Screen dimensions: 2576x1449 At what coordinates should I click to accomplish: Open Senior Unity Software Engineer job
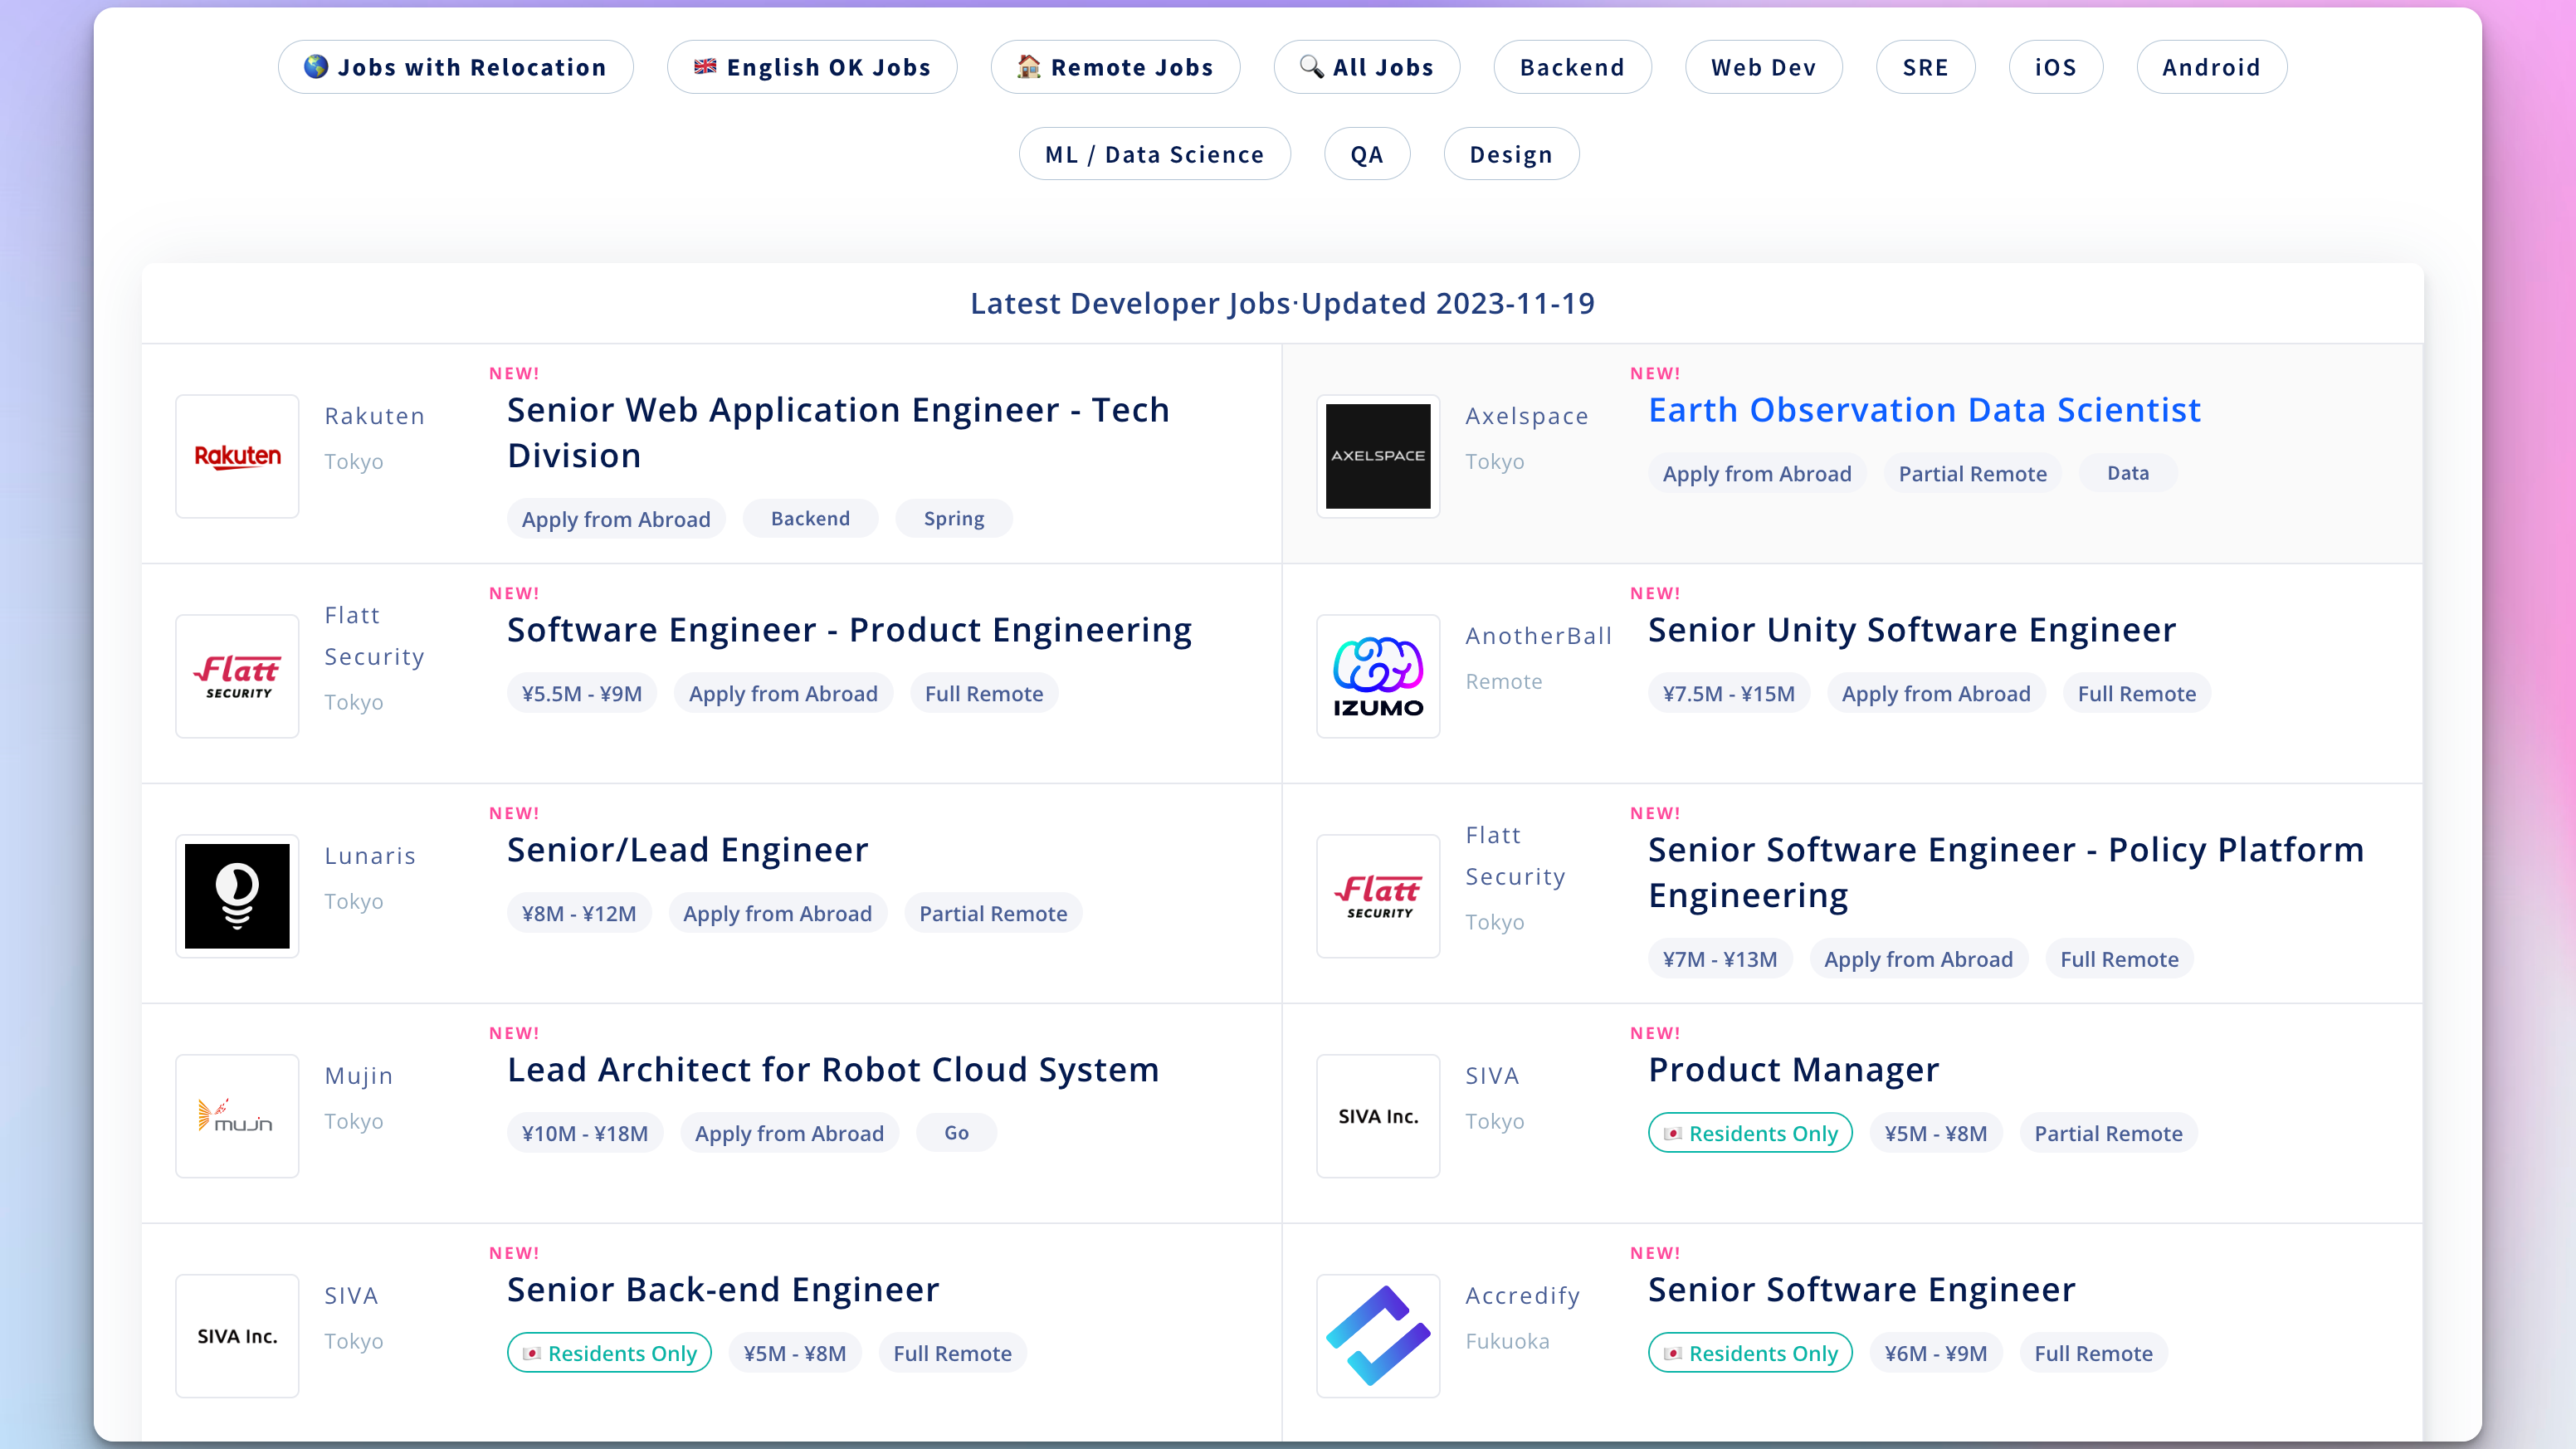tap(1912, 630)
